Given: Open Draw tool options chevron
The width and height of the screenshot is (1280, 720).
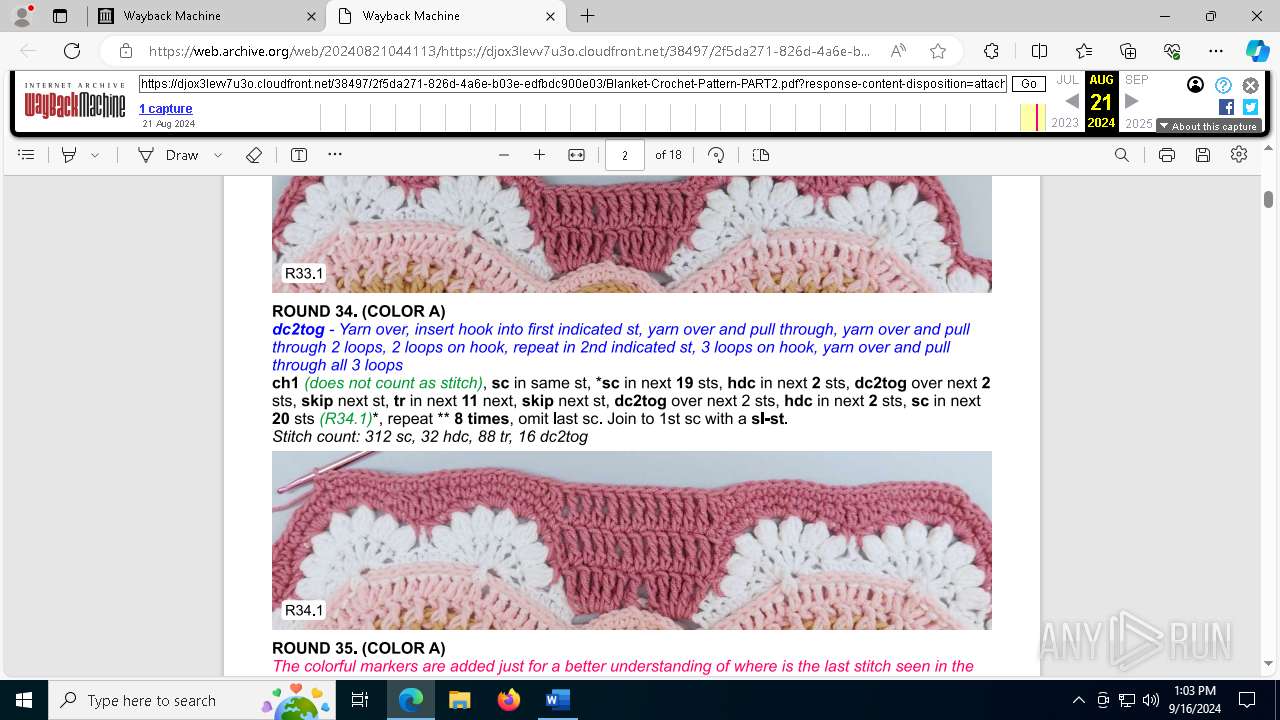Looking at the screenshot, I should [218, 155].
